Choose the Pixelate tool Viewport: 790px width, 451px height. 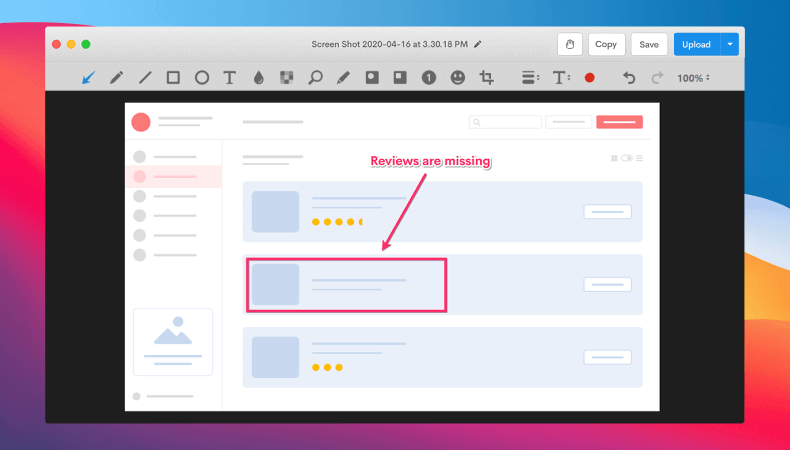[x=286, y=77]
